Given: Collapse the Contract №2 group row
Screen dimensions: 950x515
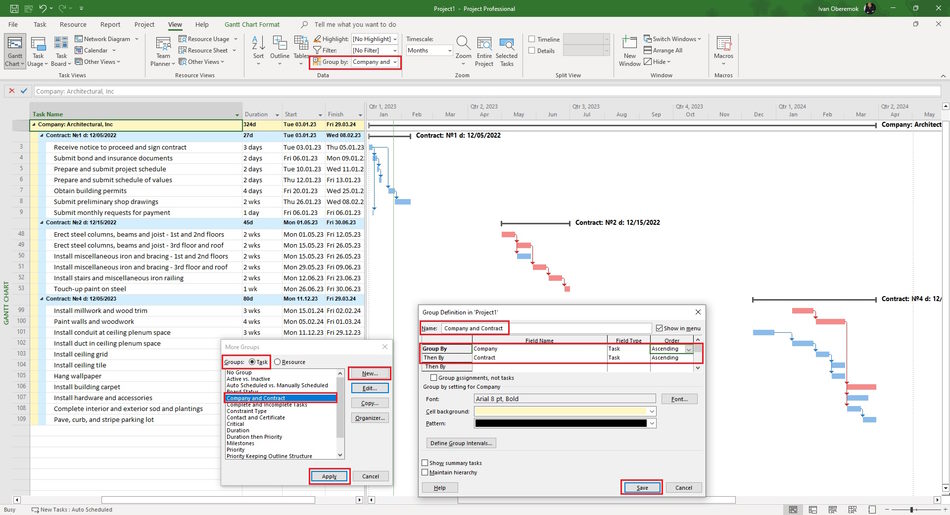Looking at the screenshot, I should tap(42, 223).
